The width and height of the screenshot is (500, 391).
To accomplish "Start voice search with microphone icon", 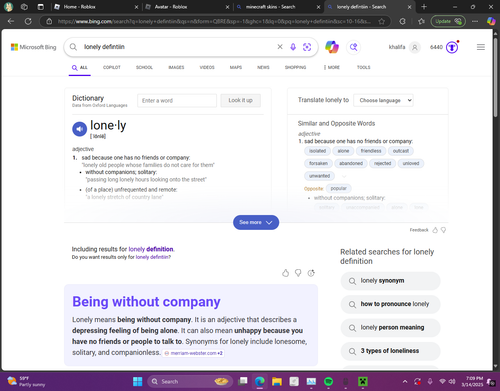I will click(x=293, y=47).
